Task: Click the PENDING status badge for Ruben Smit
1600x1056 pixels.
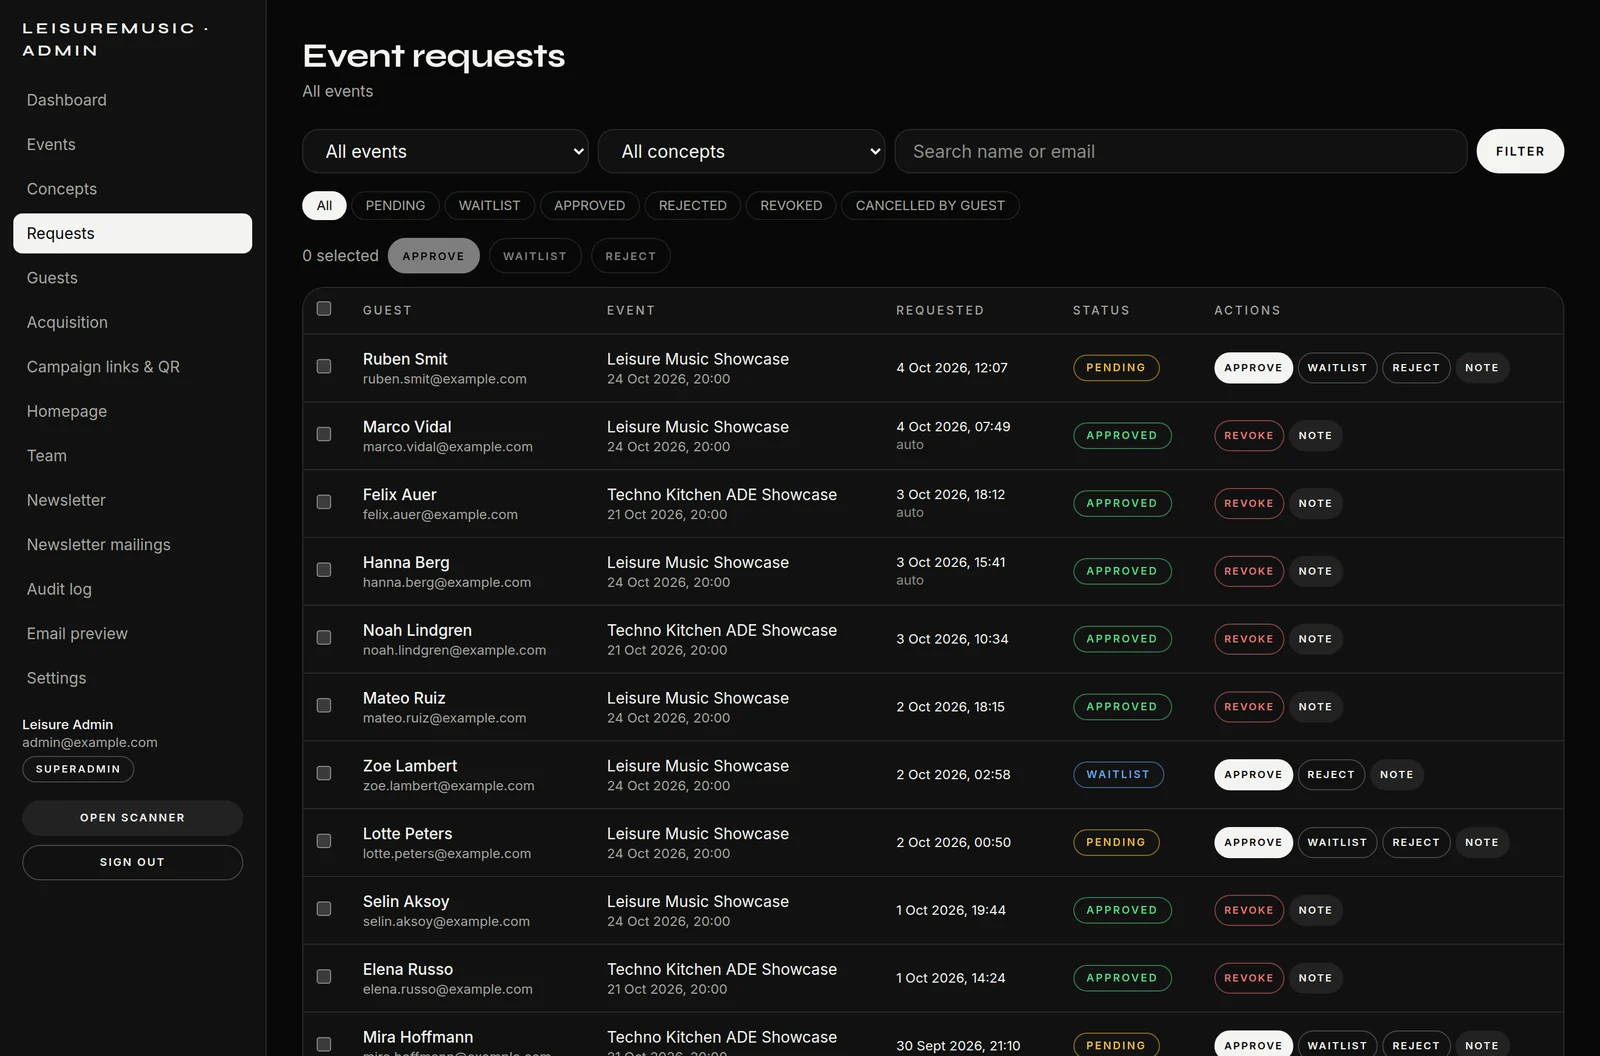Action: 1116,368
